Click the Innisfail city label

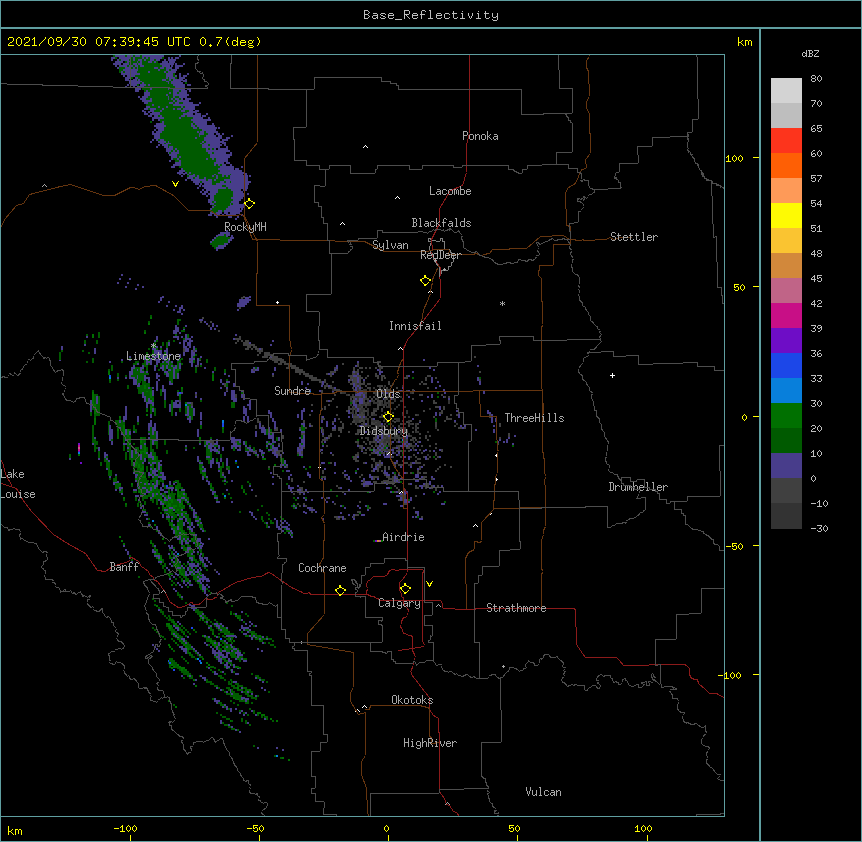coord(415,326)
